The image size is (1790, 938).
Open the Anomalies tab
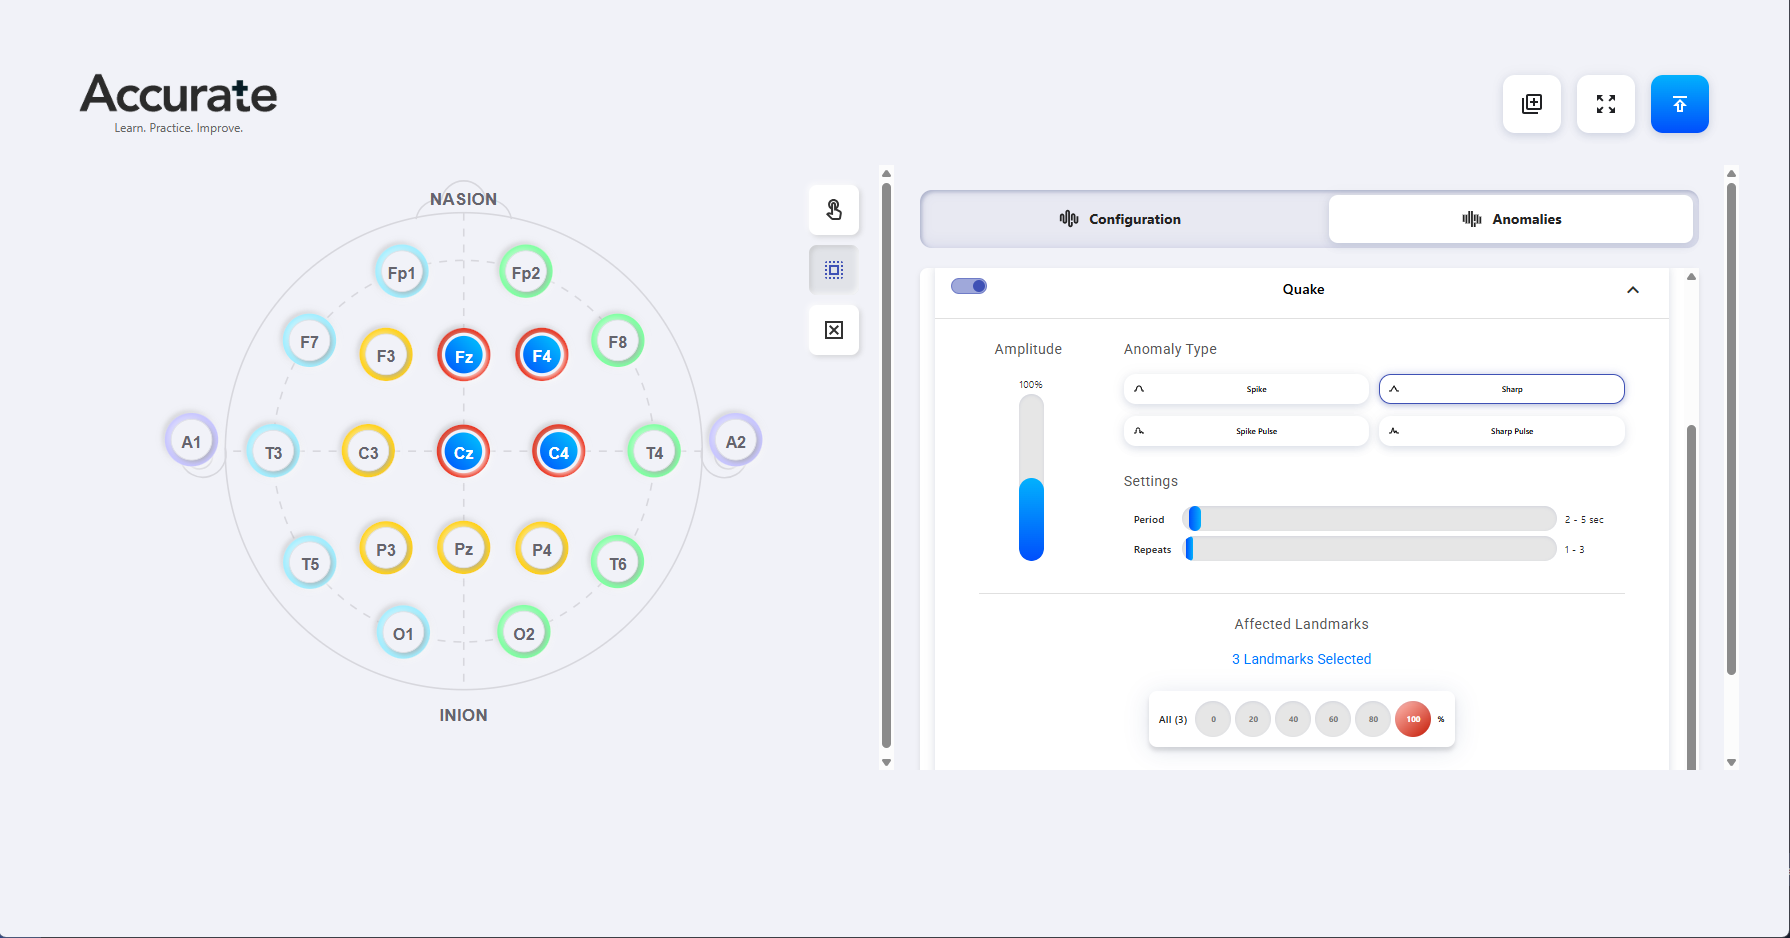point(1511,219)
